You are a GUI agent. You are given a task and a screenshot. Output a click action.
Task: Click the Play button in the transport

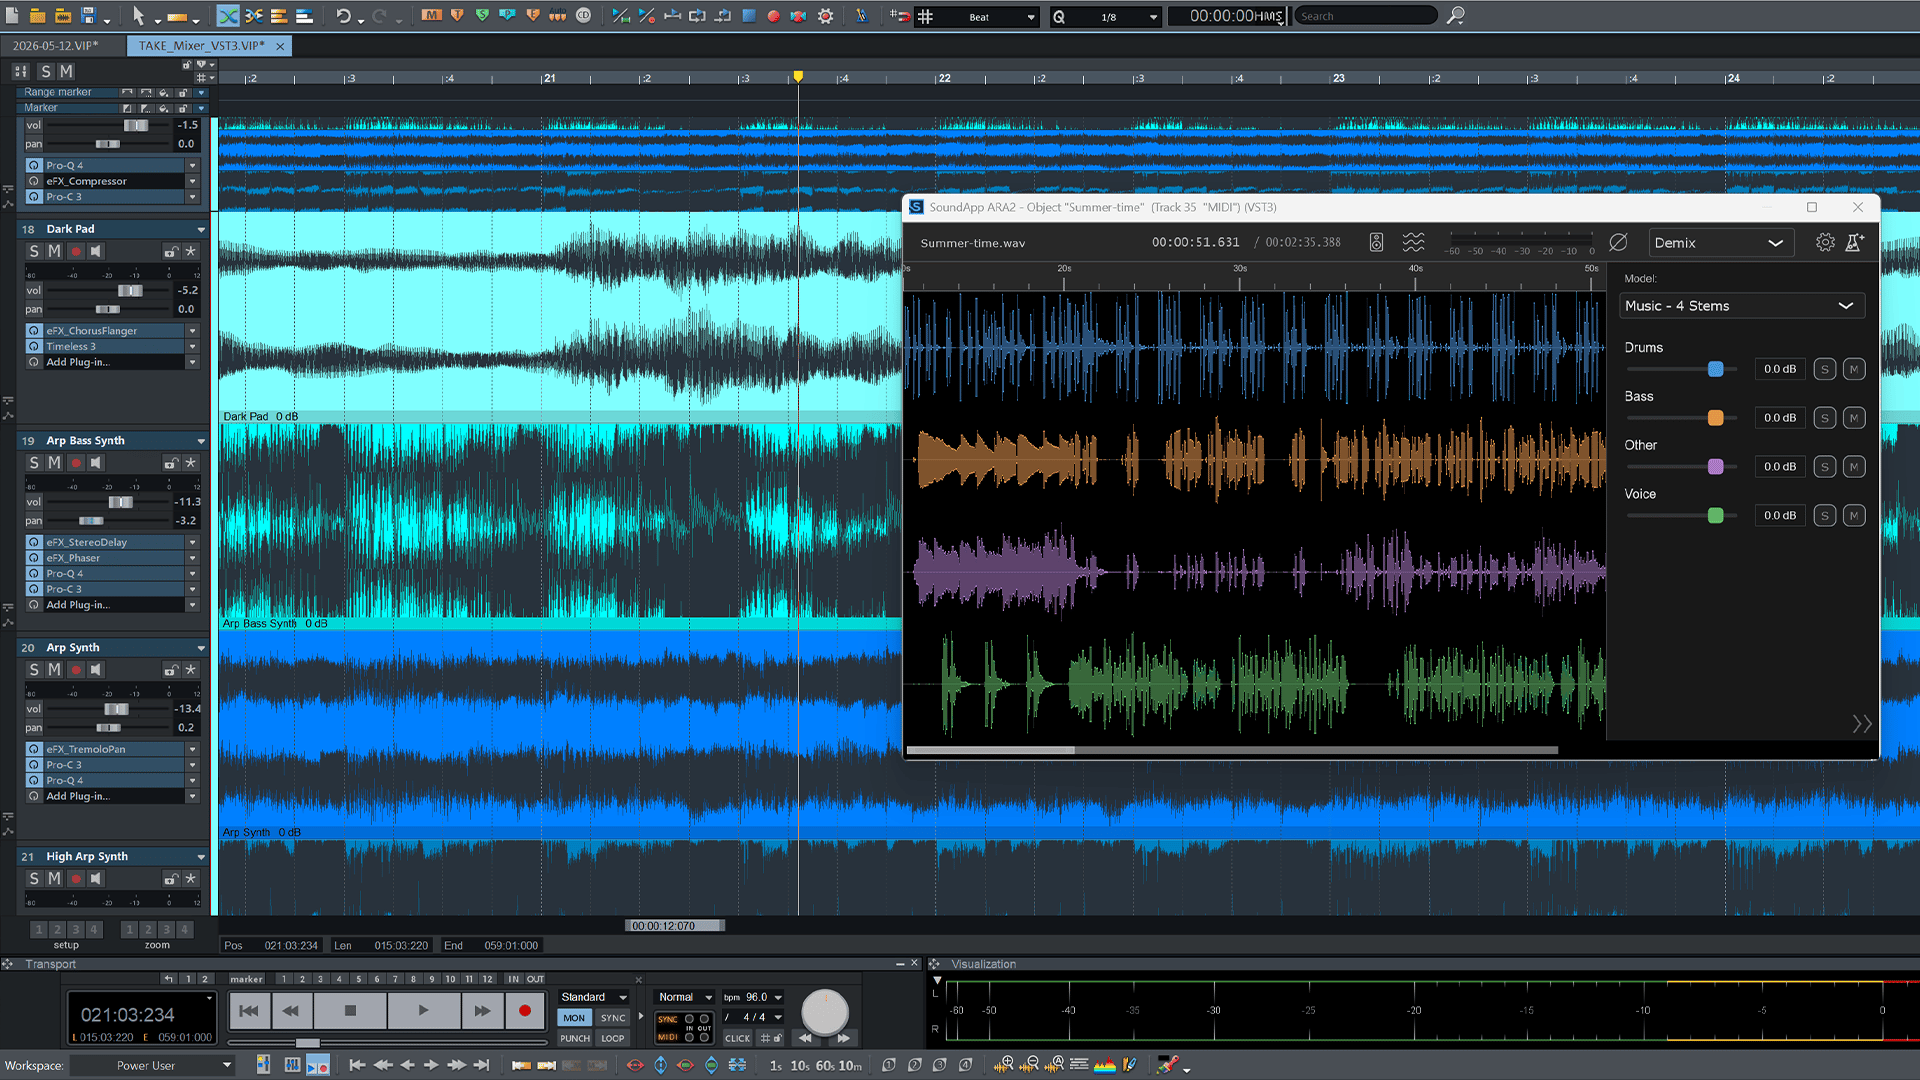(423, 1011)
